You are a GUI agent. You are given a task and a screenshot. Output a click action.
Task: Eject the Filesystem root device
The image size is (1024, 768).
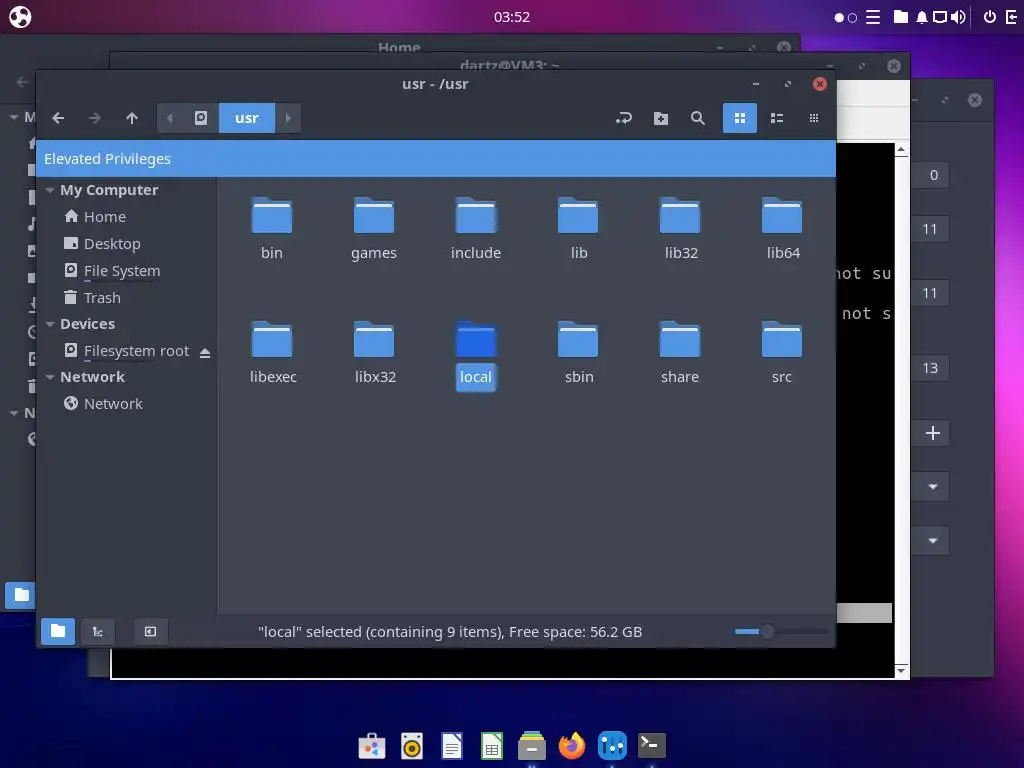[x=204, y=353]
